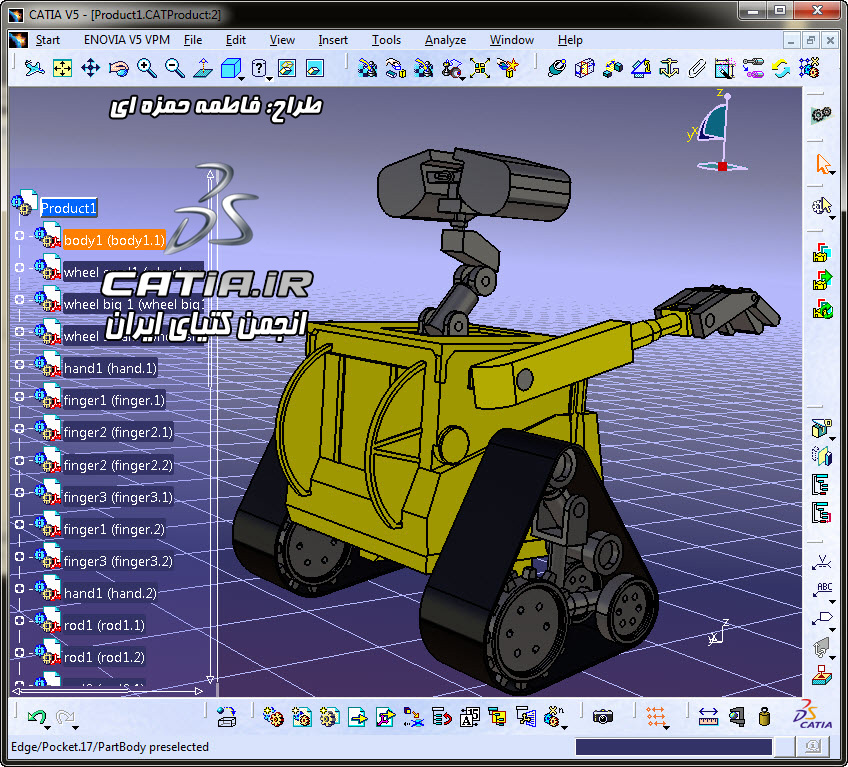Open the Help menu
Screen dimensions: 848x767
click(x=570, y=40)
